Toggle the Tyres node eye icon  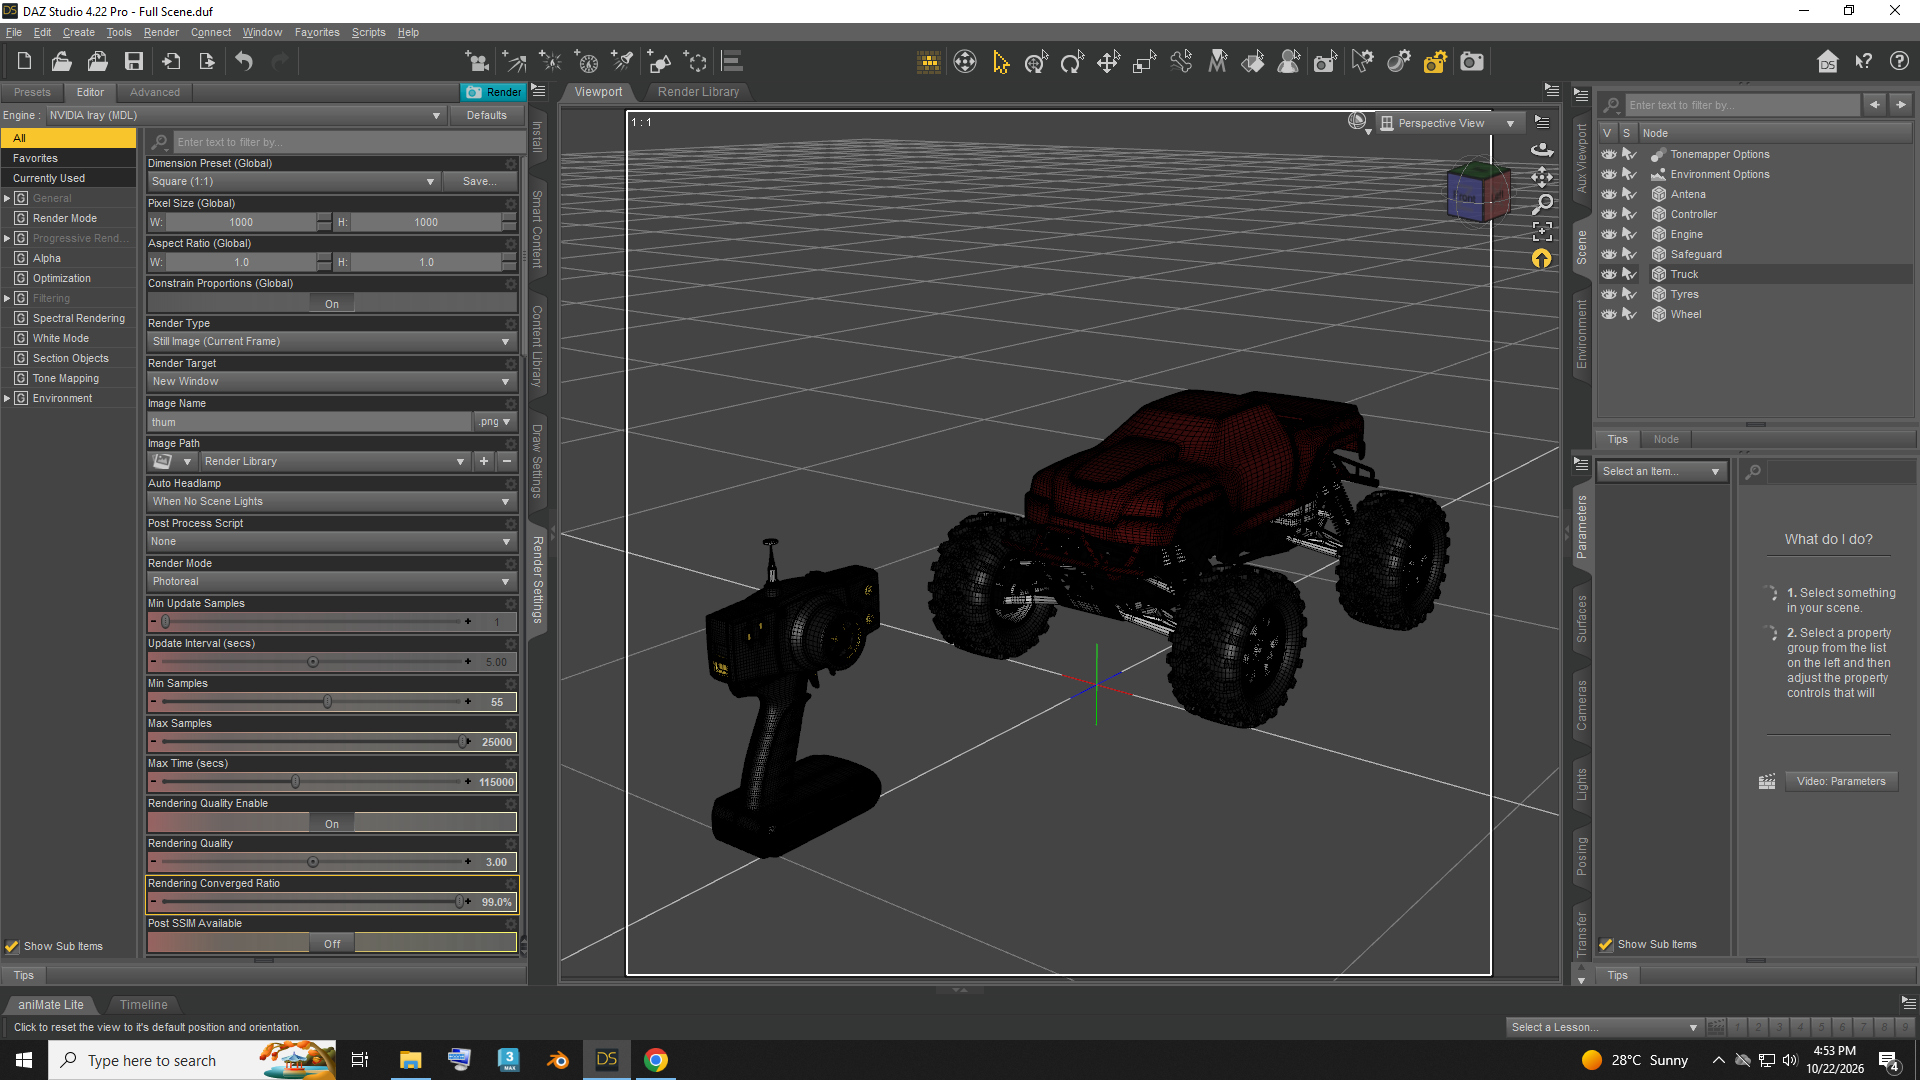1609,294
